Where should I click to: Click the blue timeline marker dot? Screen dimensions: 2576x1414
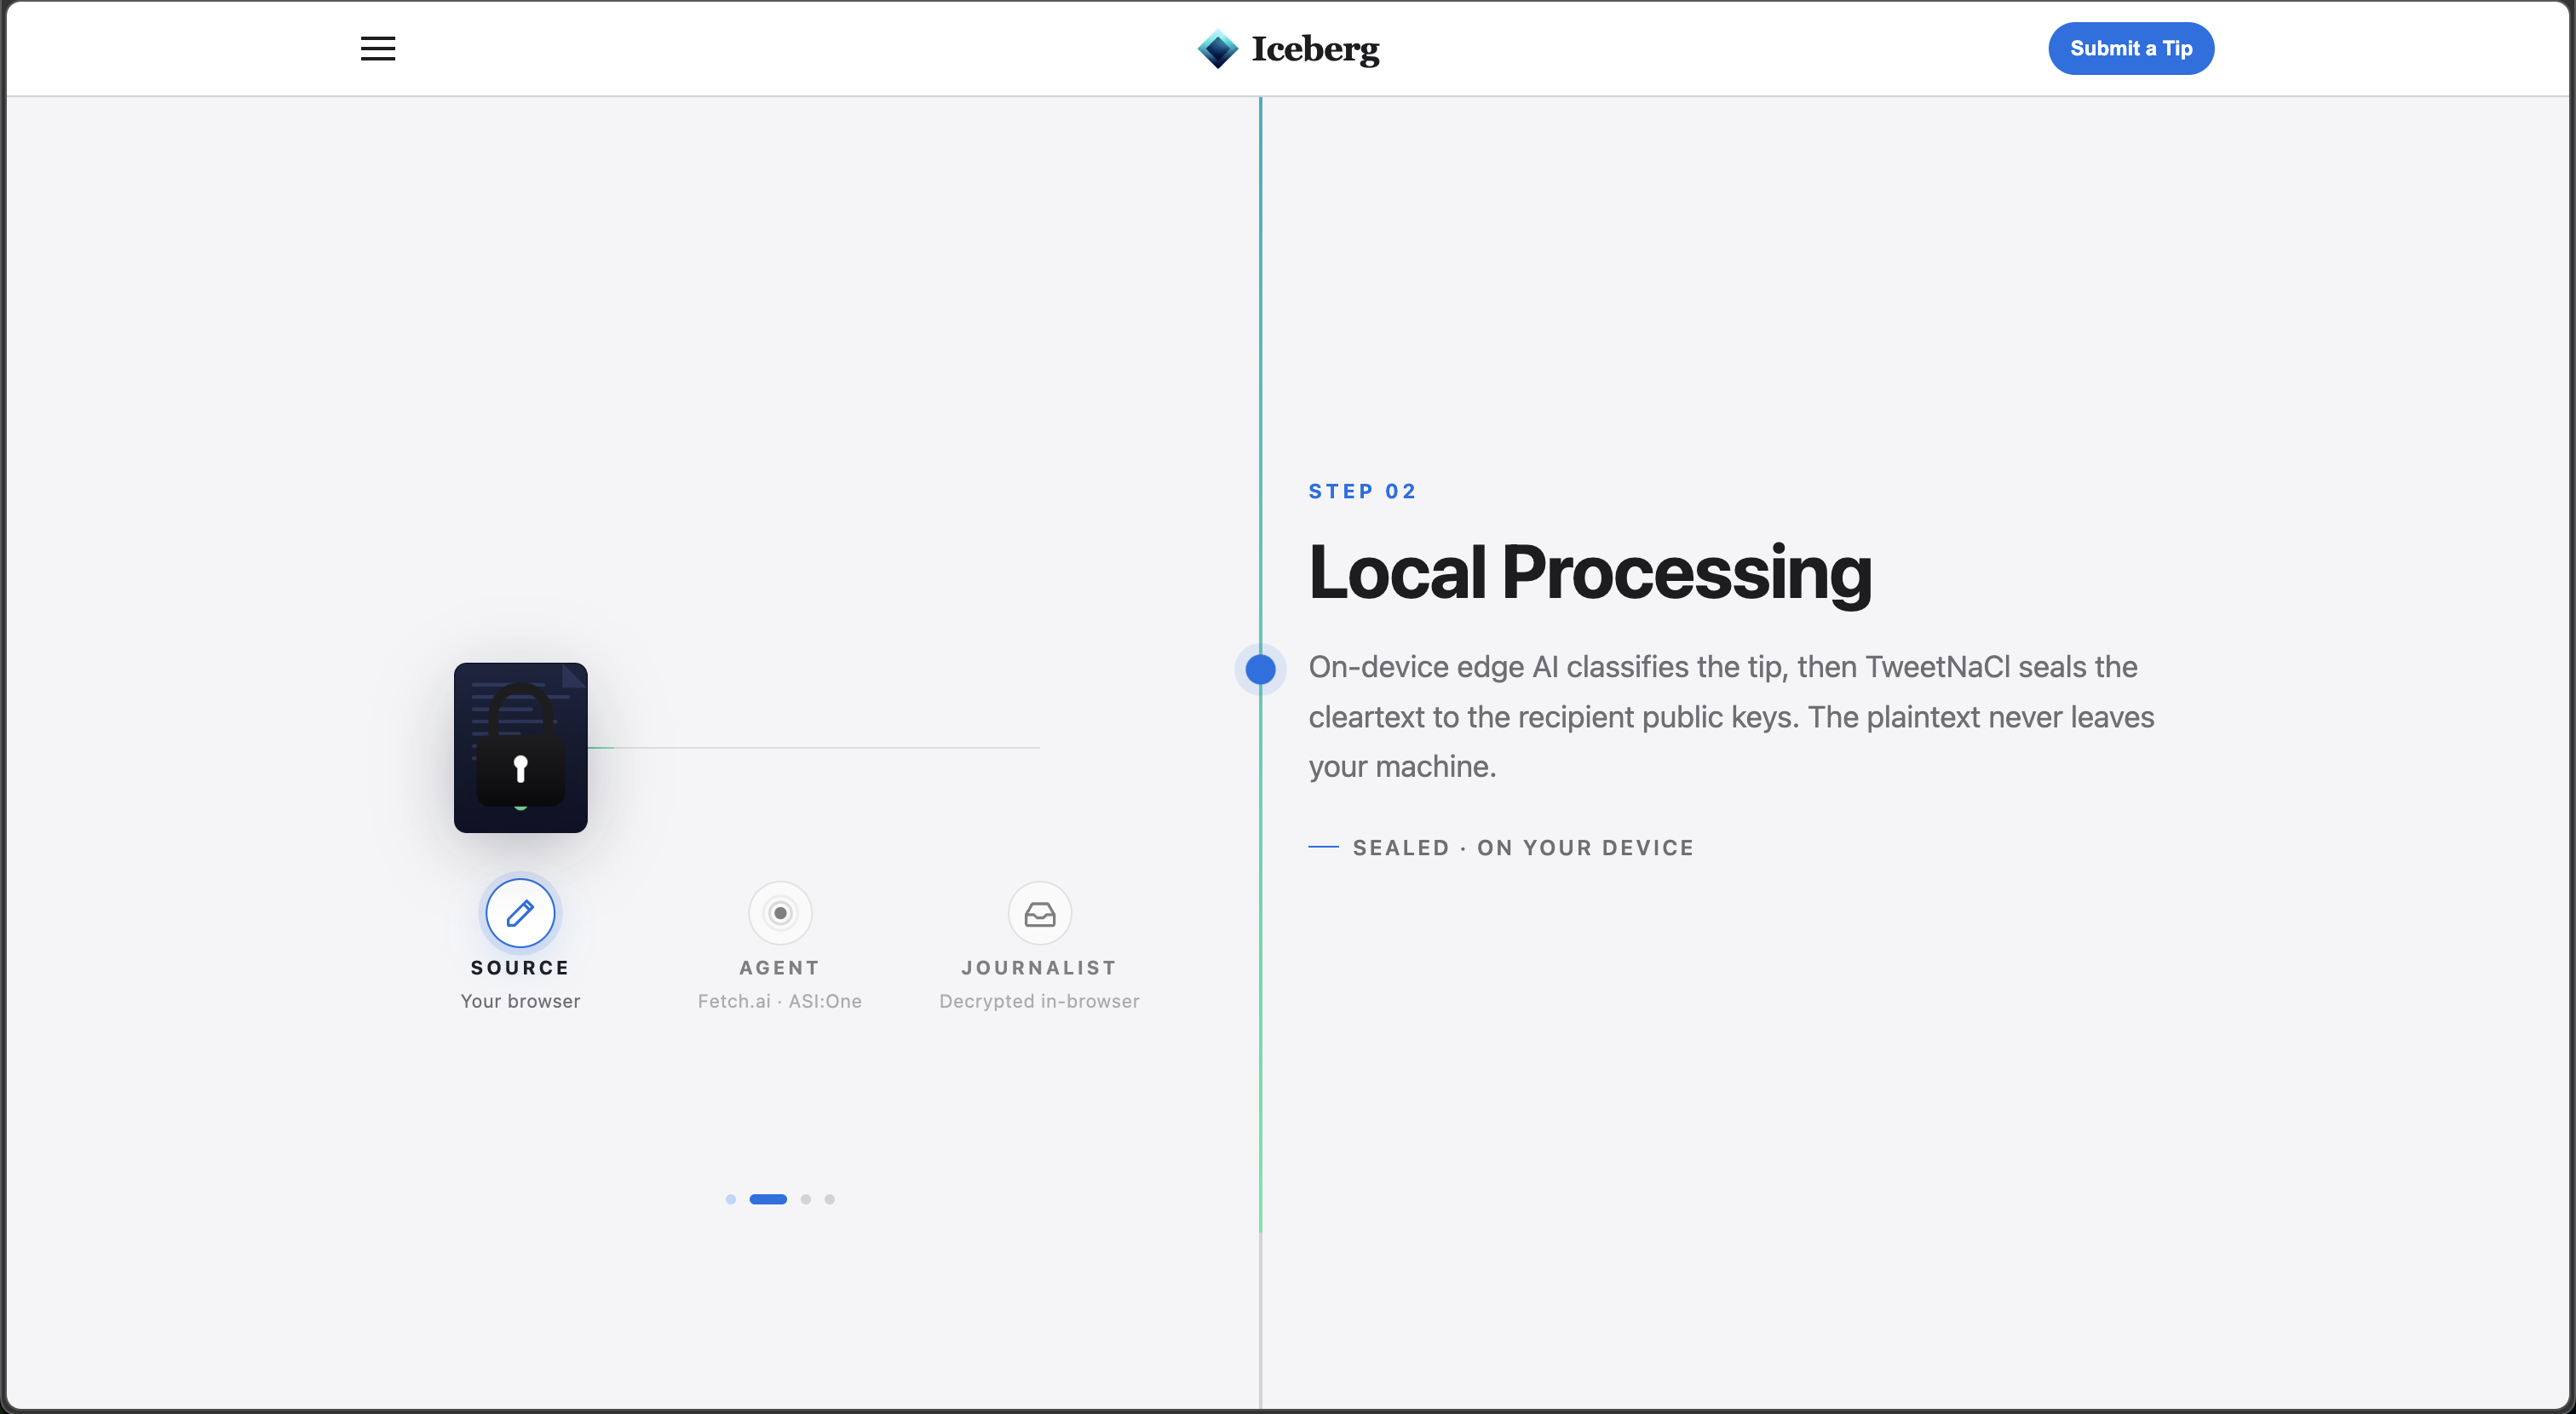pos(1260,669)
